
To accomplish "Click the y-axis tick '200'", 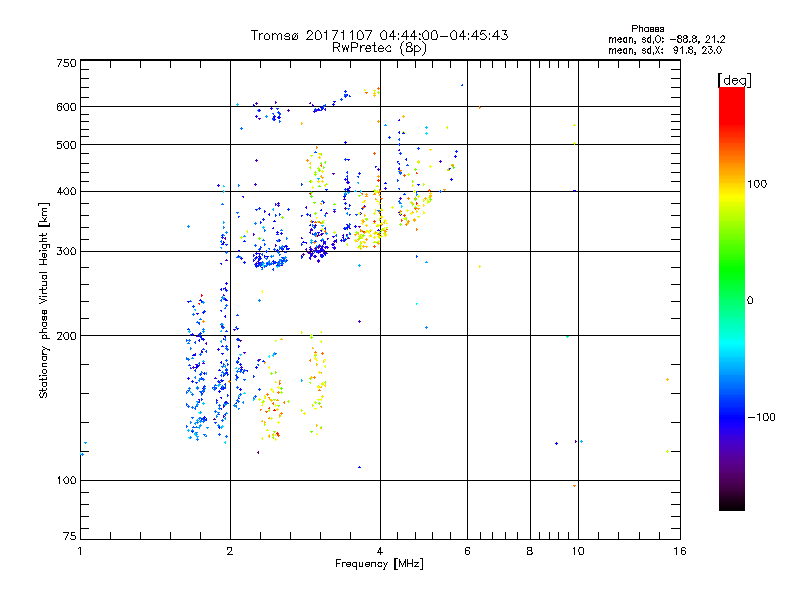I will click(66, 336).
